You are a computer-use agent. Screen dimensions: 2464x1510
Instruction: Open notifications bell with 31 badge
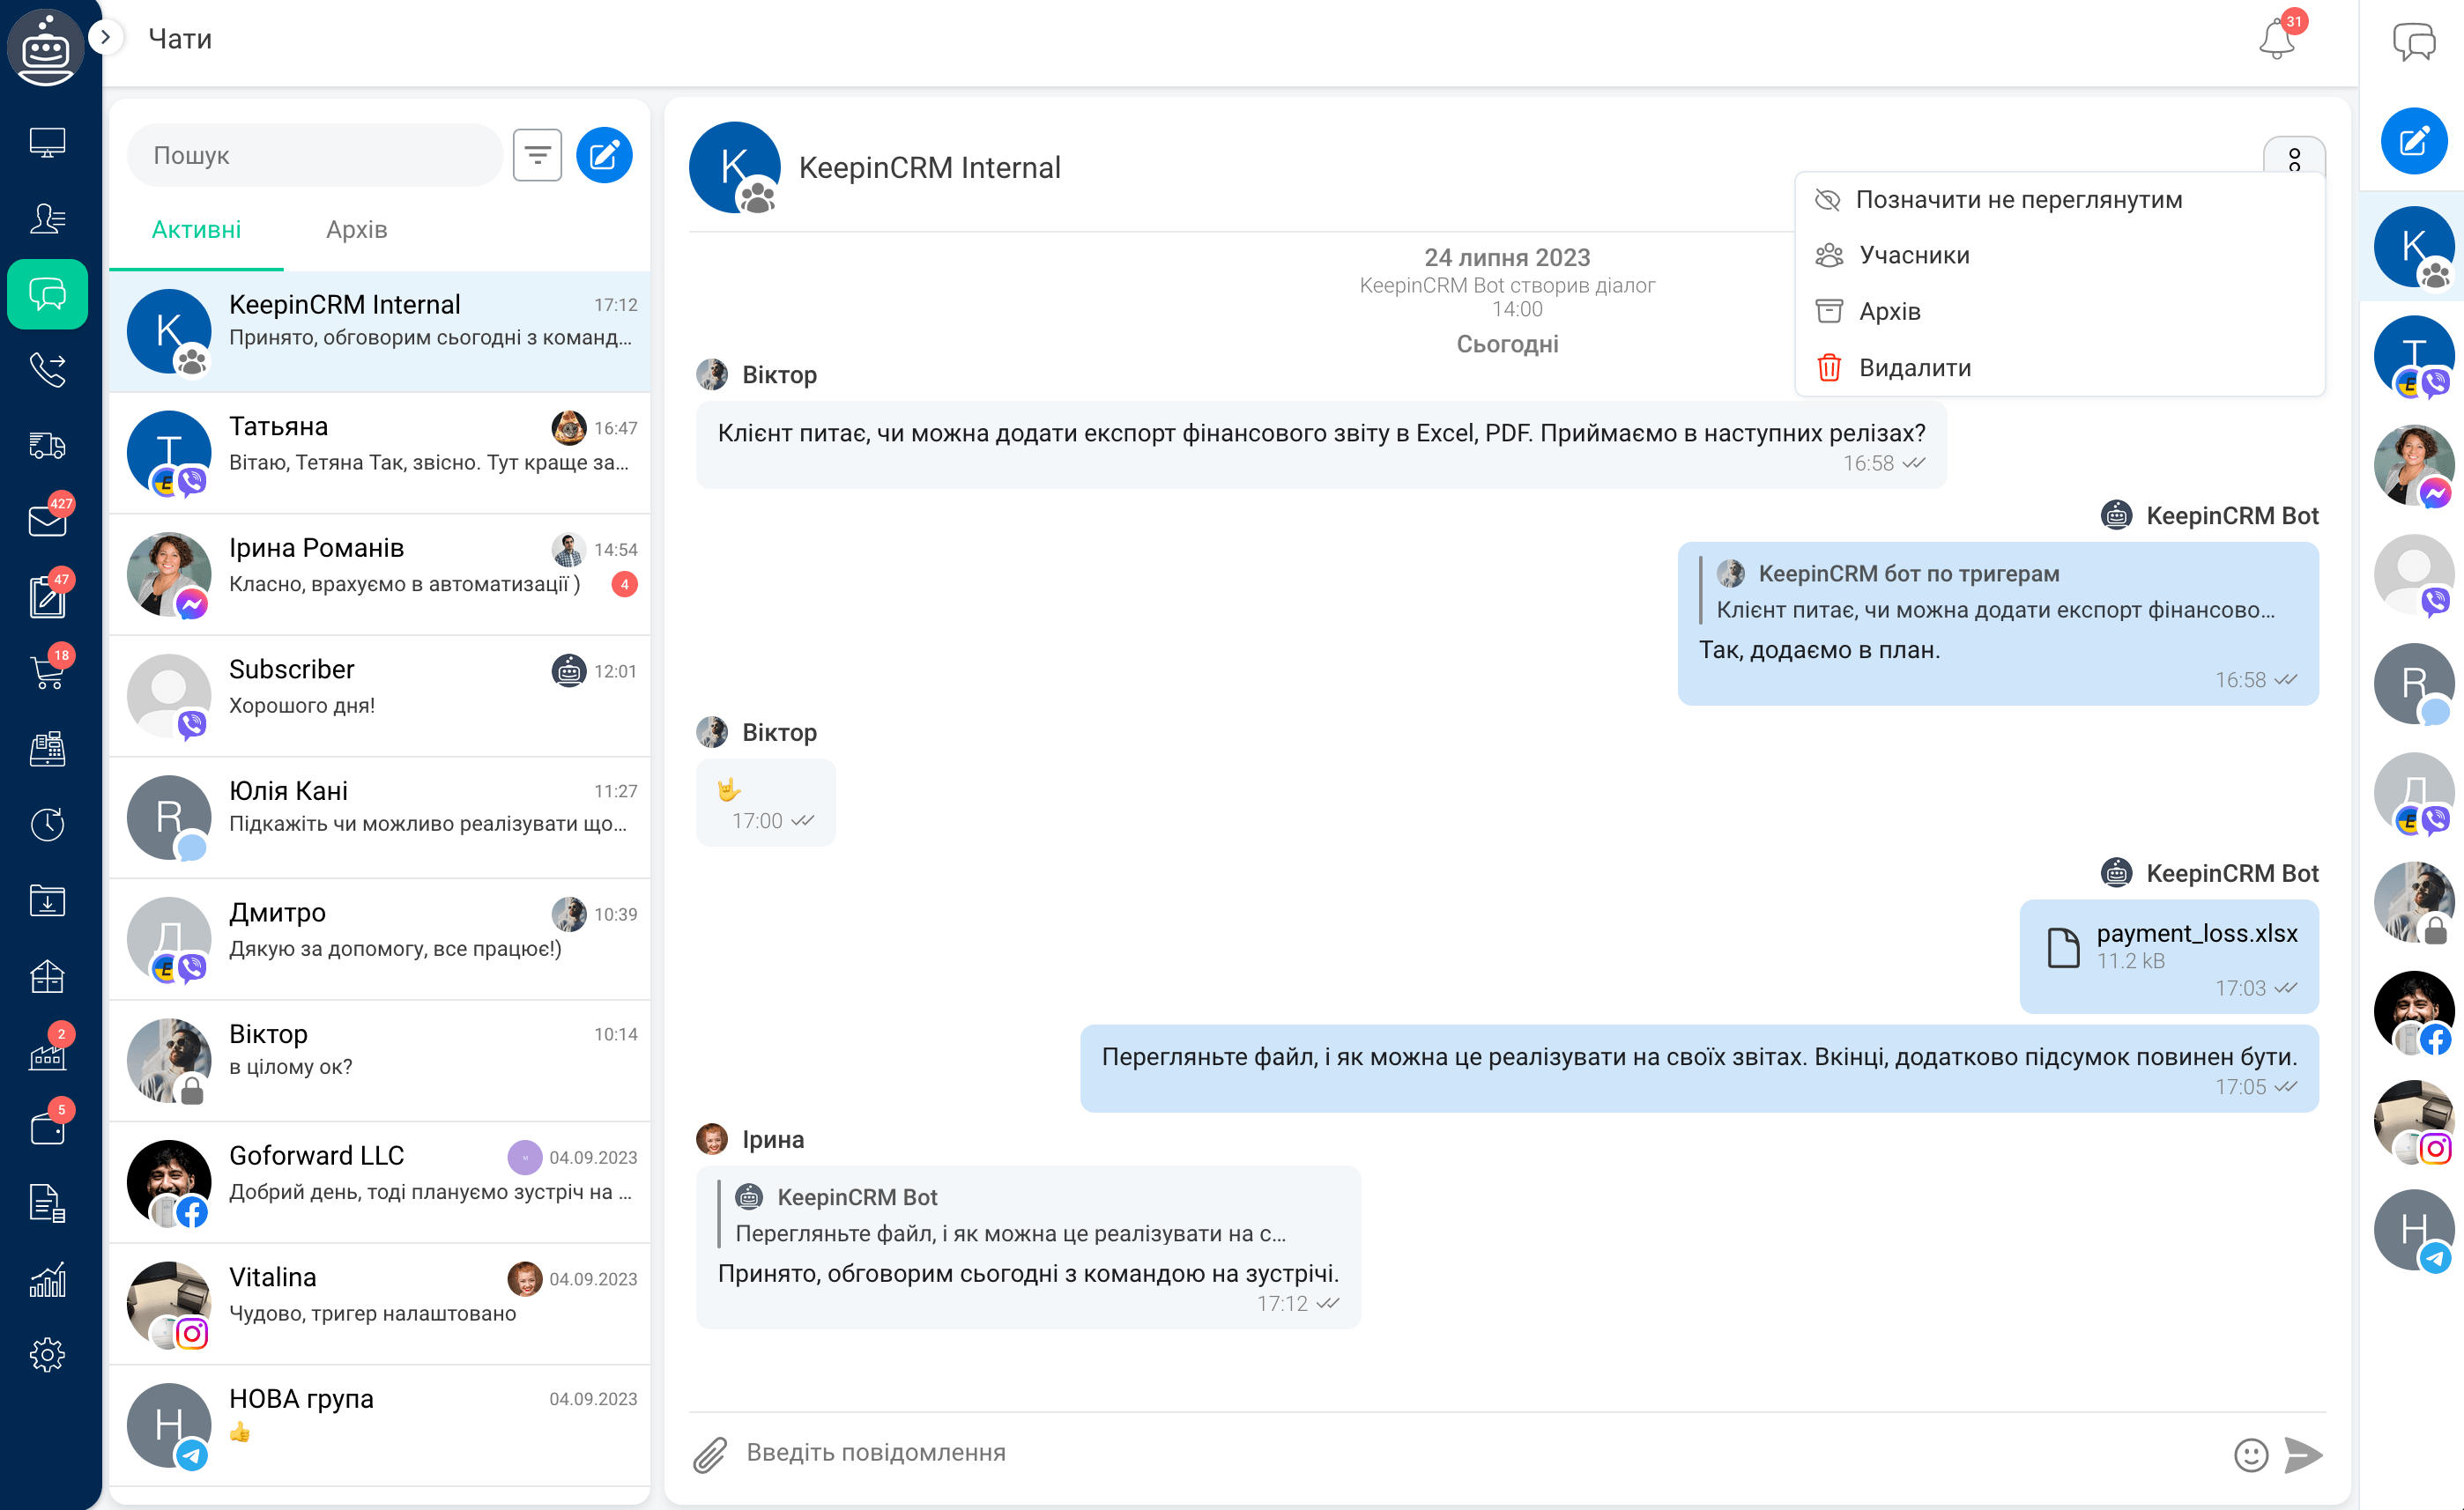[2278, 38]
